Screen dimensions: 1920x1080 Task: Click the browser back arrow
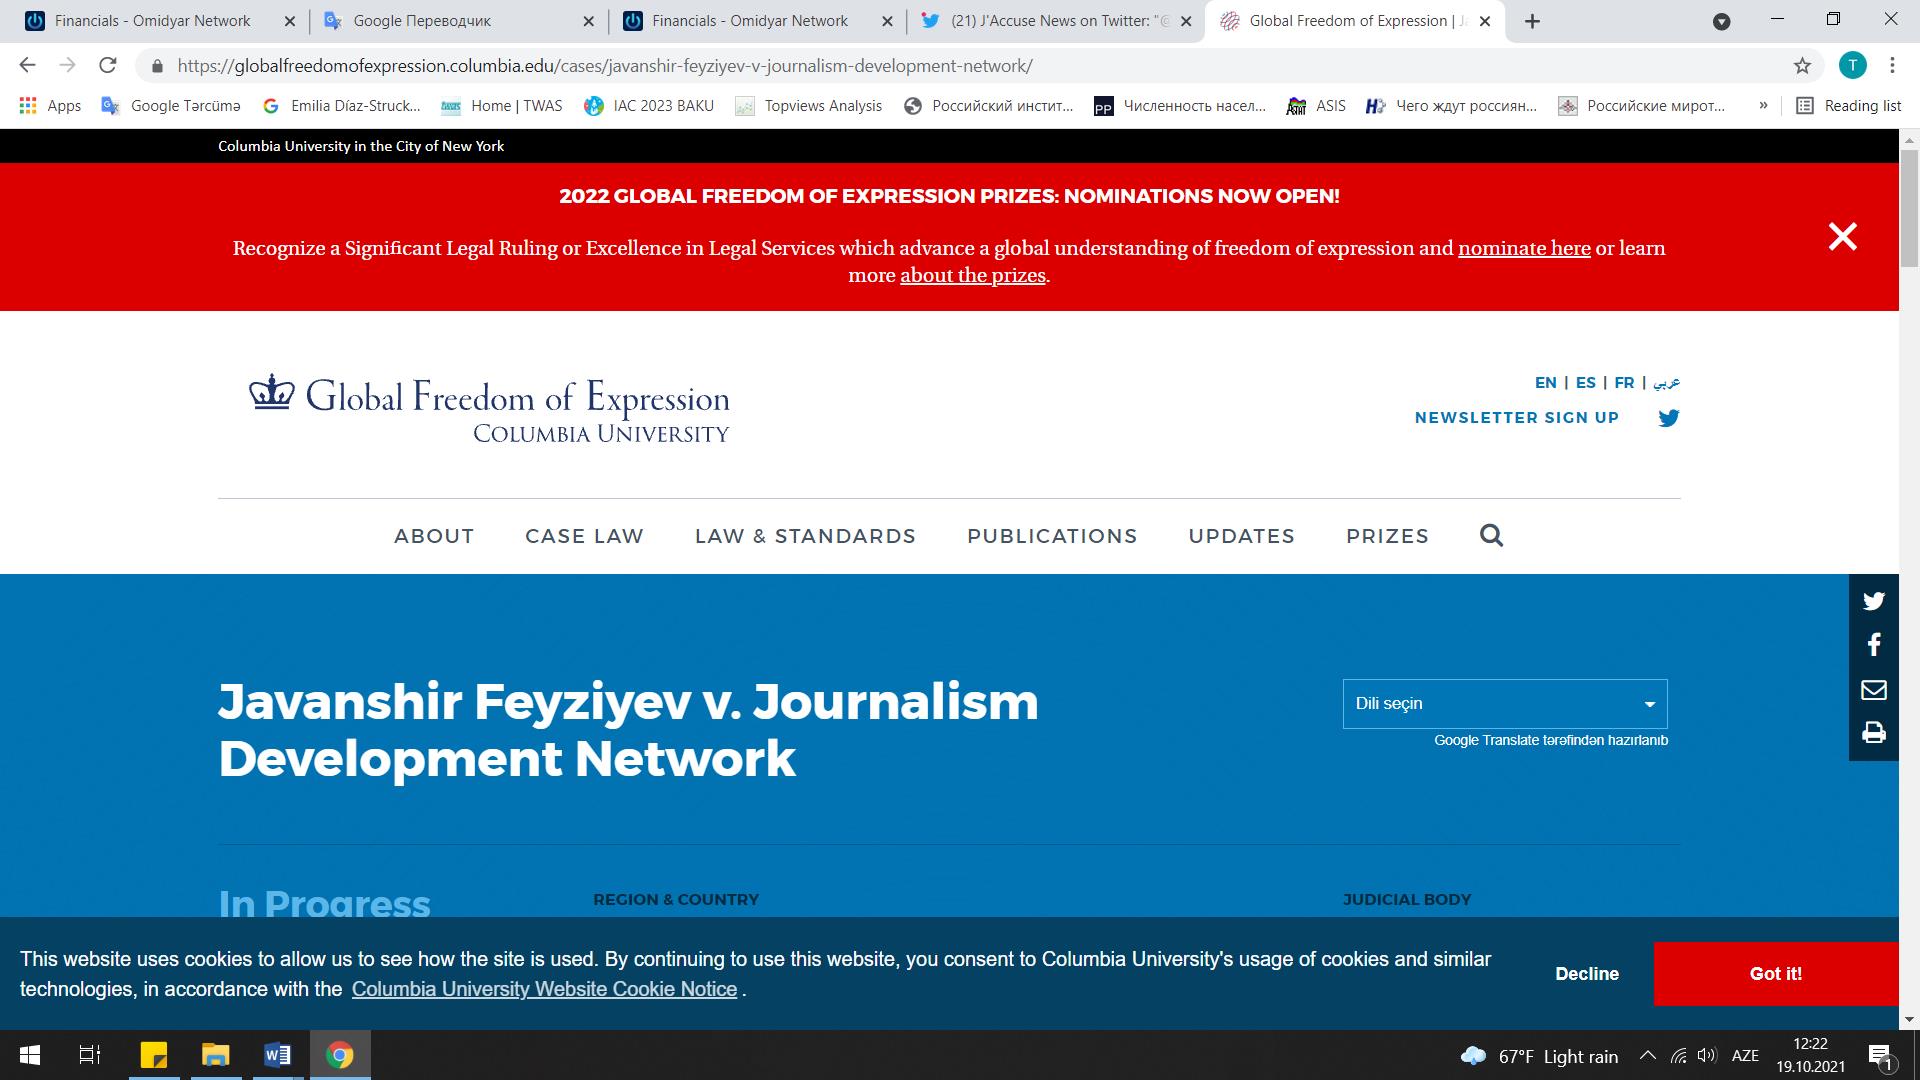point(27,66)
